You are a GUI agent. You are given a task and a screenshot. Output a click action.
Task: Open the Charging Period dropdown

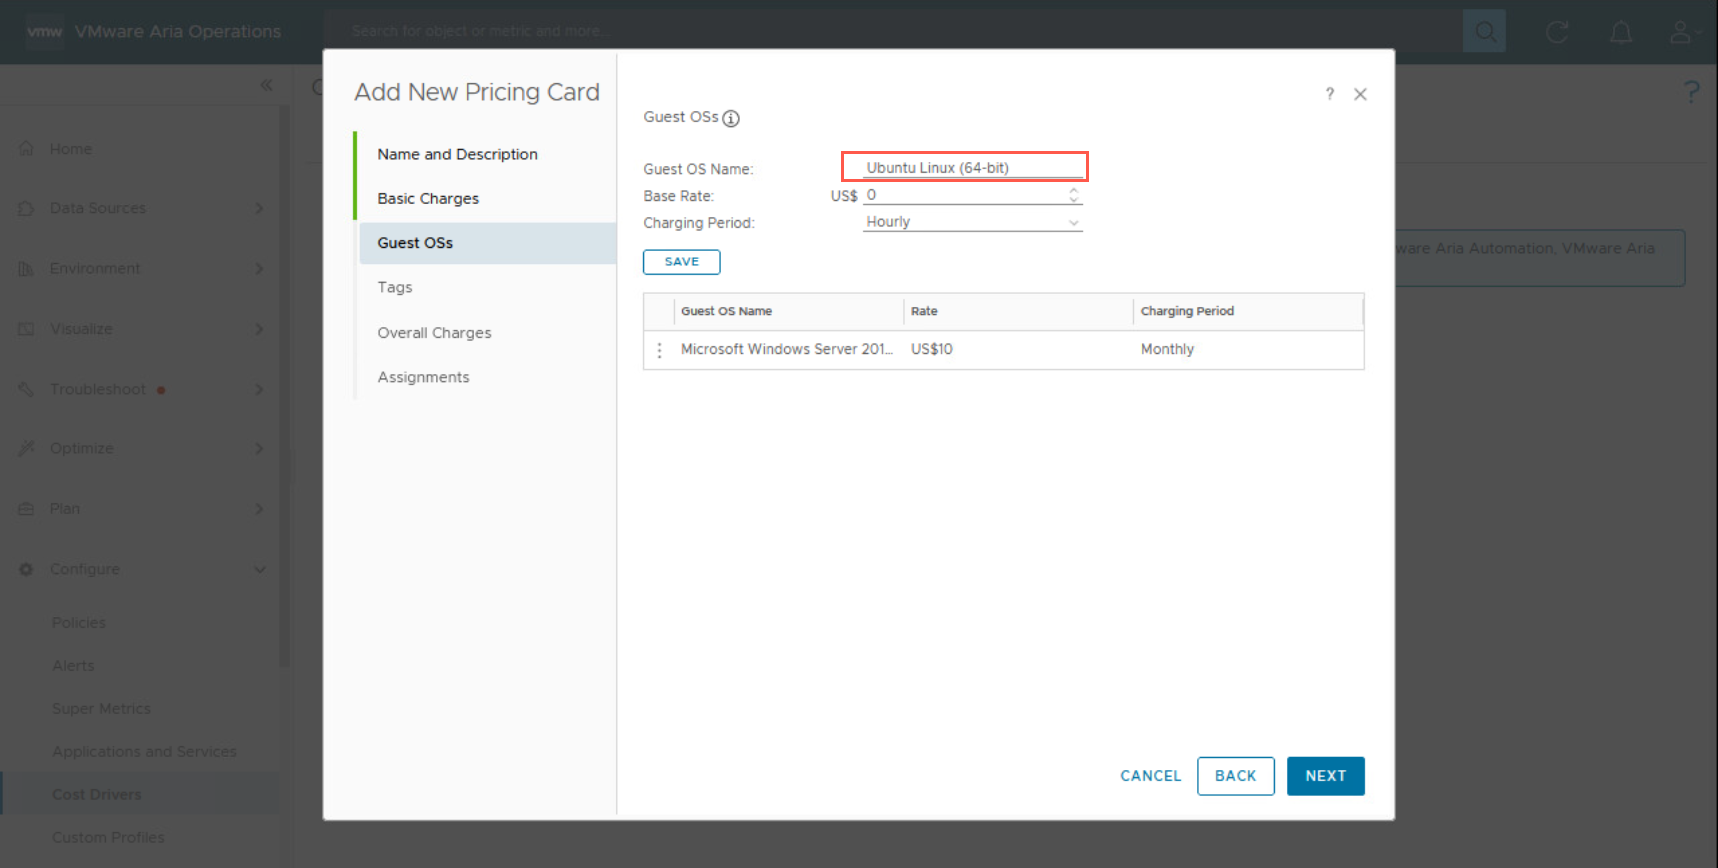972,222
